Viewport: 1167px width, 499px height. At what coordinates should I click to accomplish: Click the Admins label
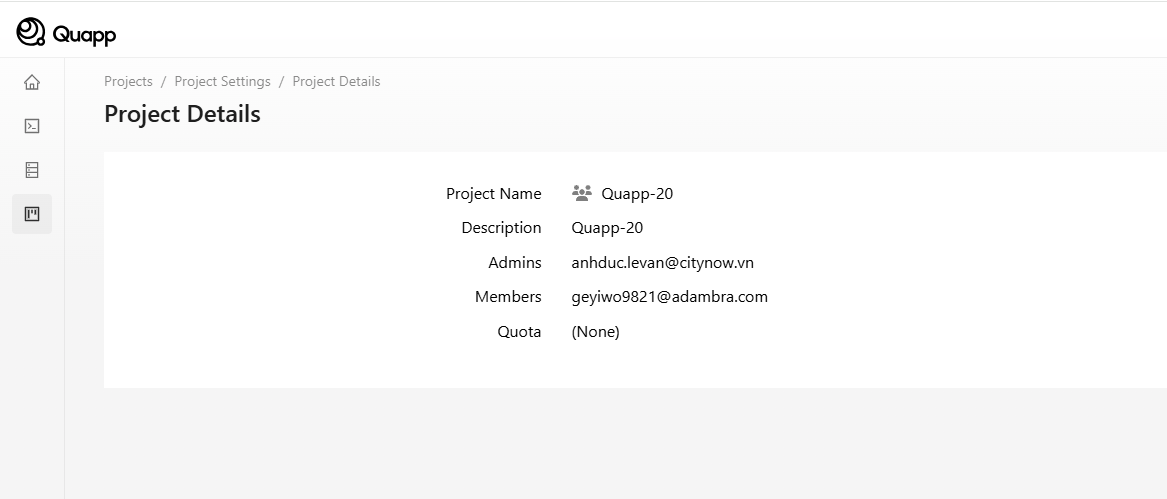click(x=515, y=262)
